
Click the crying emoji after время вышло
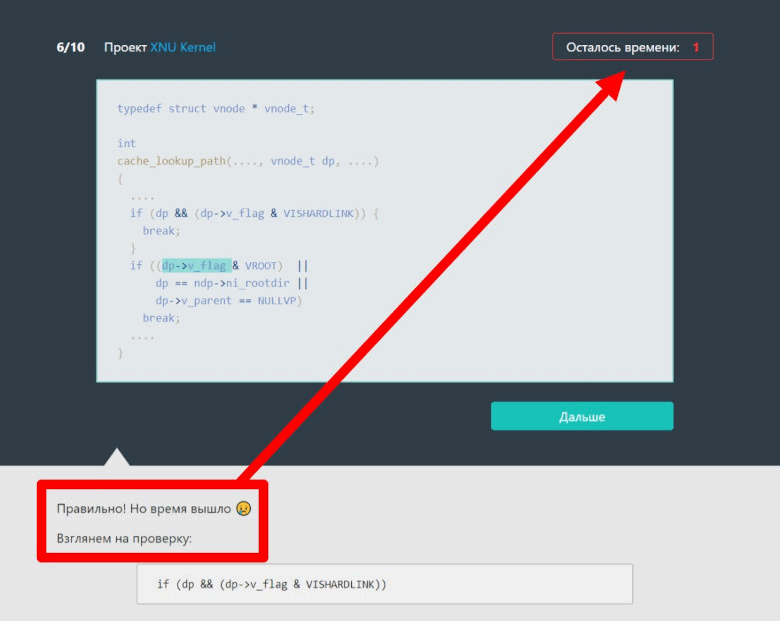[243, 508]
